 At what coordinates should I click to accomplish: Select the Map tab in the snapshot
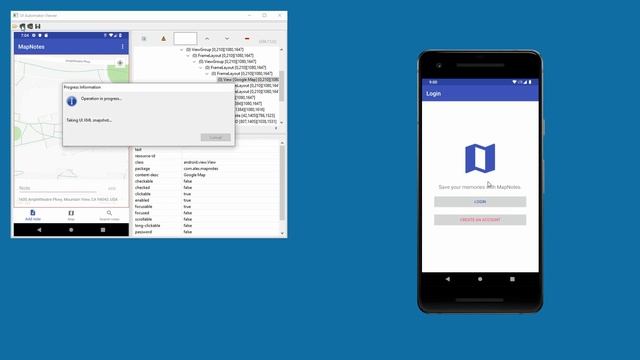71,215
